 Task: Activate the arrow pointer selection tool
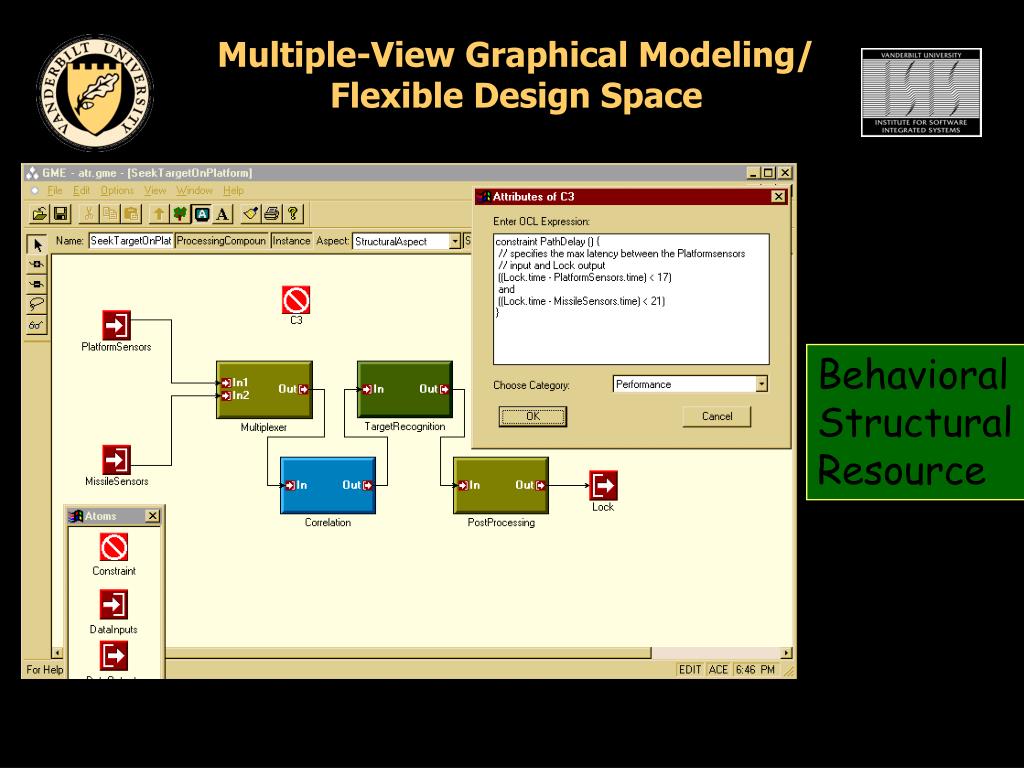click(37, 245)
